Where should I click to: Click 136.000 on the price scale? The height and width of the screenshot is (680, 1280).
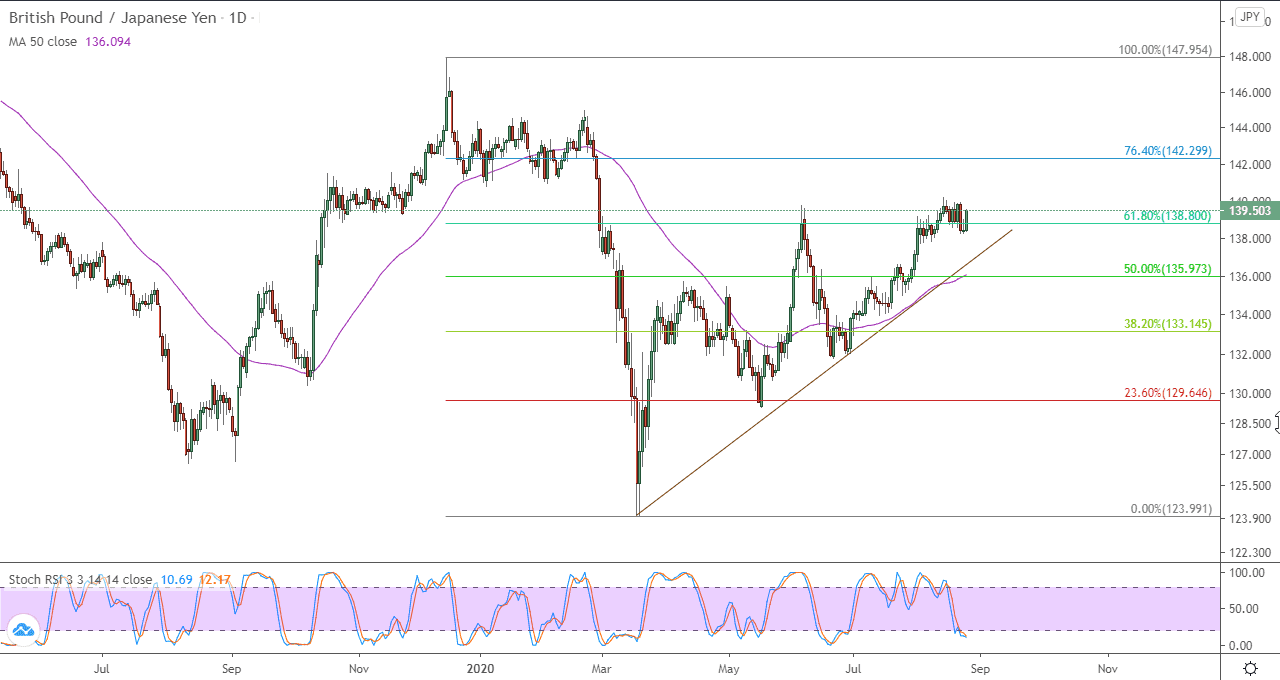pos(1249,277)
